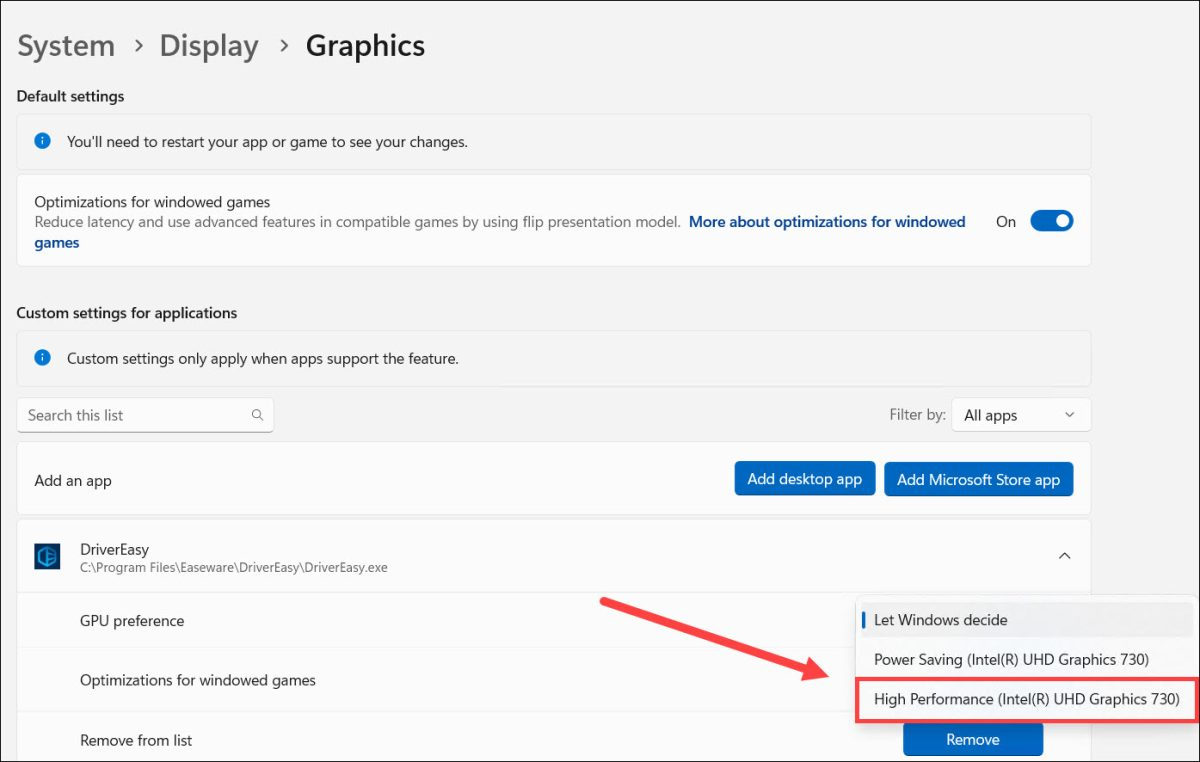This screenshot has width=1200, height=762.
Task: Go back to System in breadcrumb
Action: pyautogui.click(x=66, y=46)
